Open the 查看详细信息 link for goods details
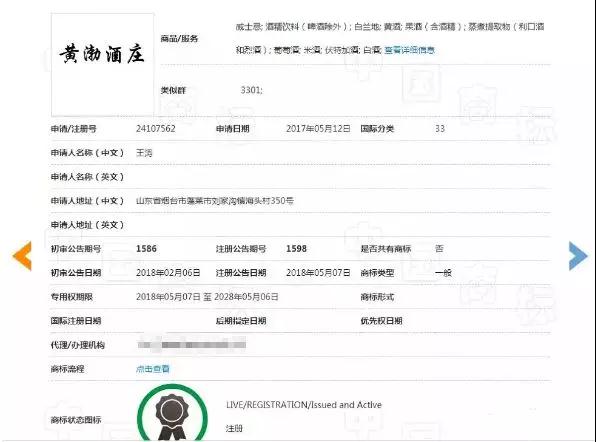The image size is (596, 442). 409,50
